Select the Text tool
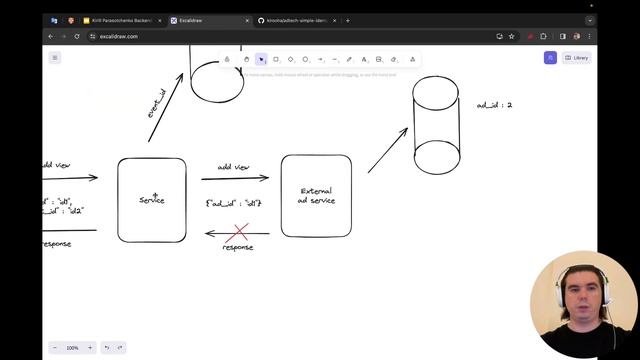This screenshot has height=360, width=640. pyautogui.click(x=364, y=60)
